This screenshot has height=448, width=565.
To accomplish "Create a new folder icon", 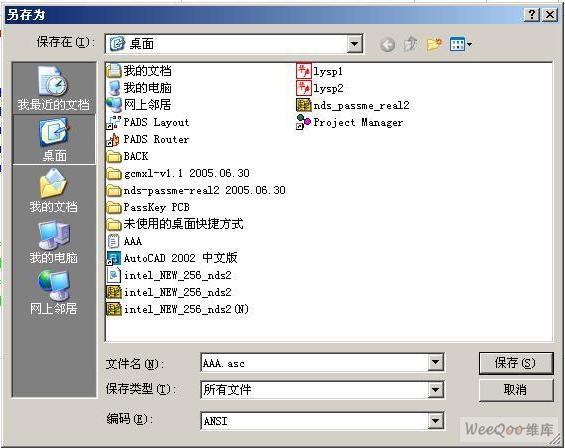I will click(x=434, y=44).
